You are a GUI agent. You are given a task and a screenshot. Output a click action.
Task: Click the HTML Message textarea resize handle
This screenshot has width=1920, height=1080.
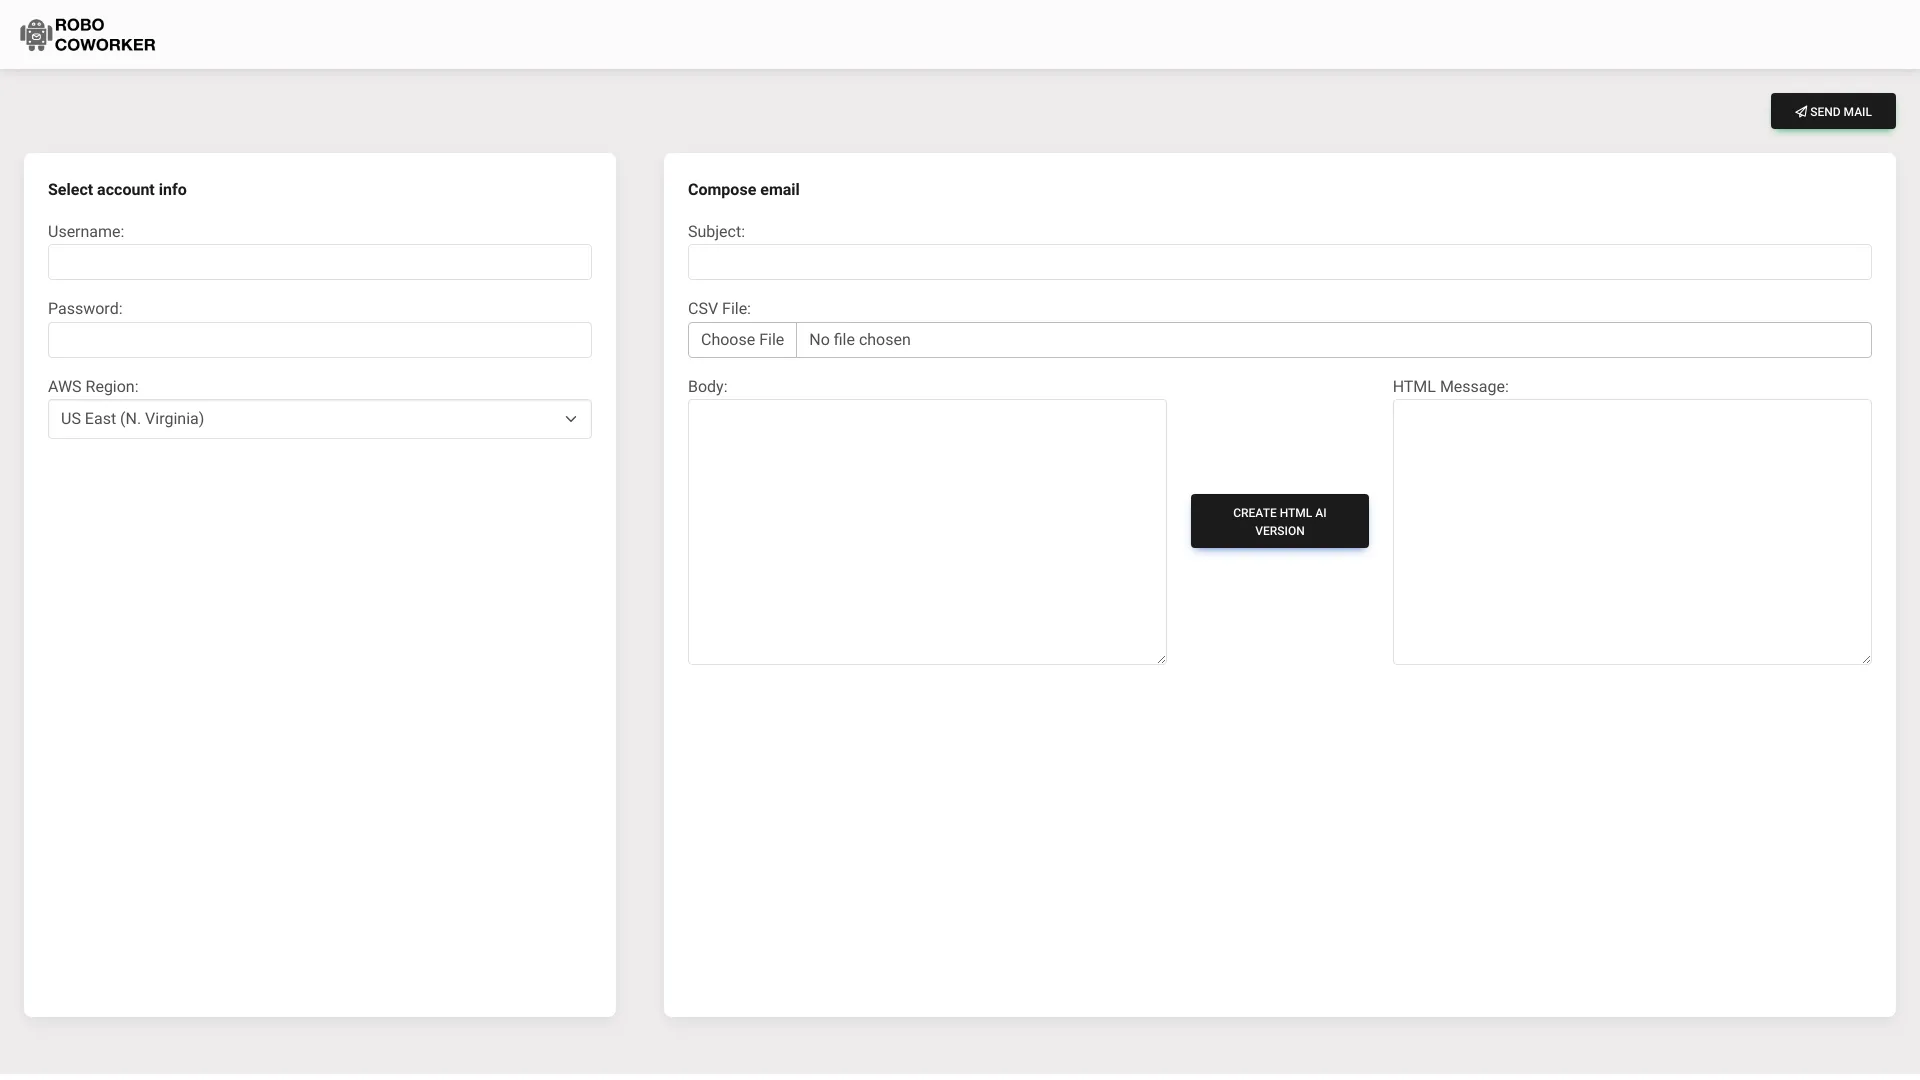pyautogui.click(x=1866, y=659)
